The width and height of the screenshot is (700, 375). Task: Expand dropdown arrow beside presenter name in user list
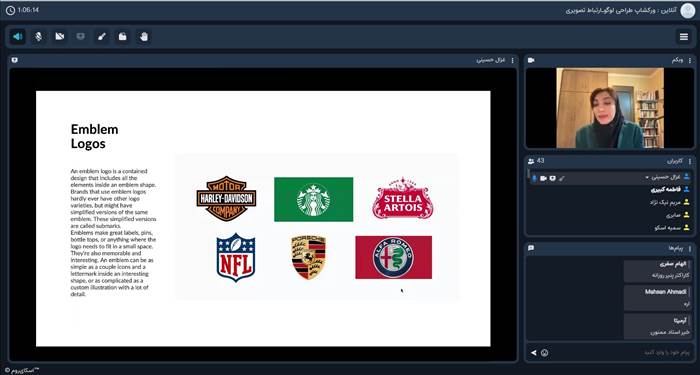click(x=647, y=178)
